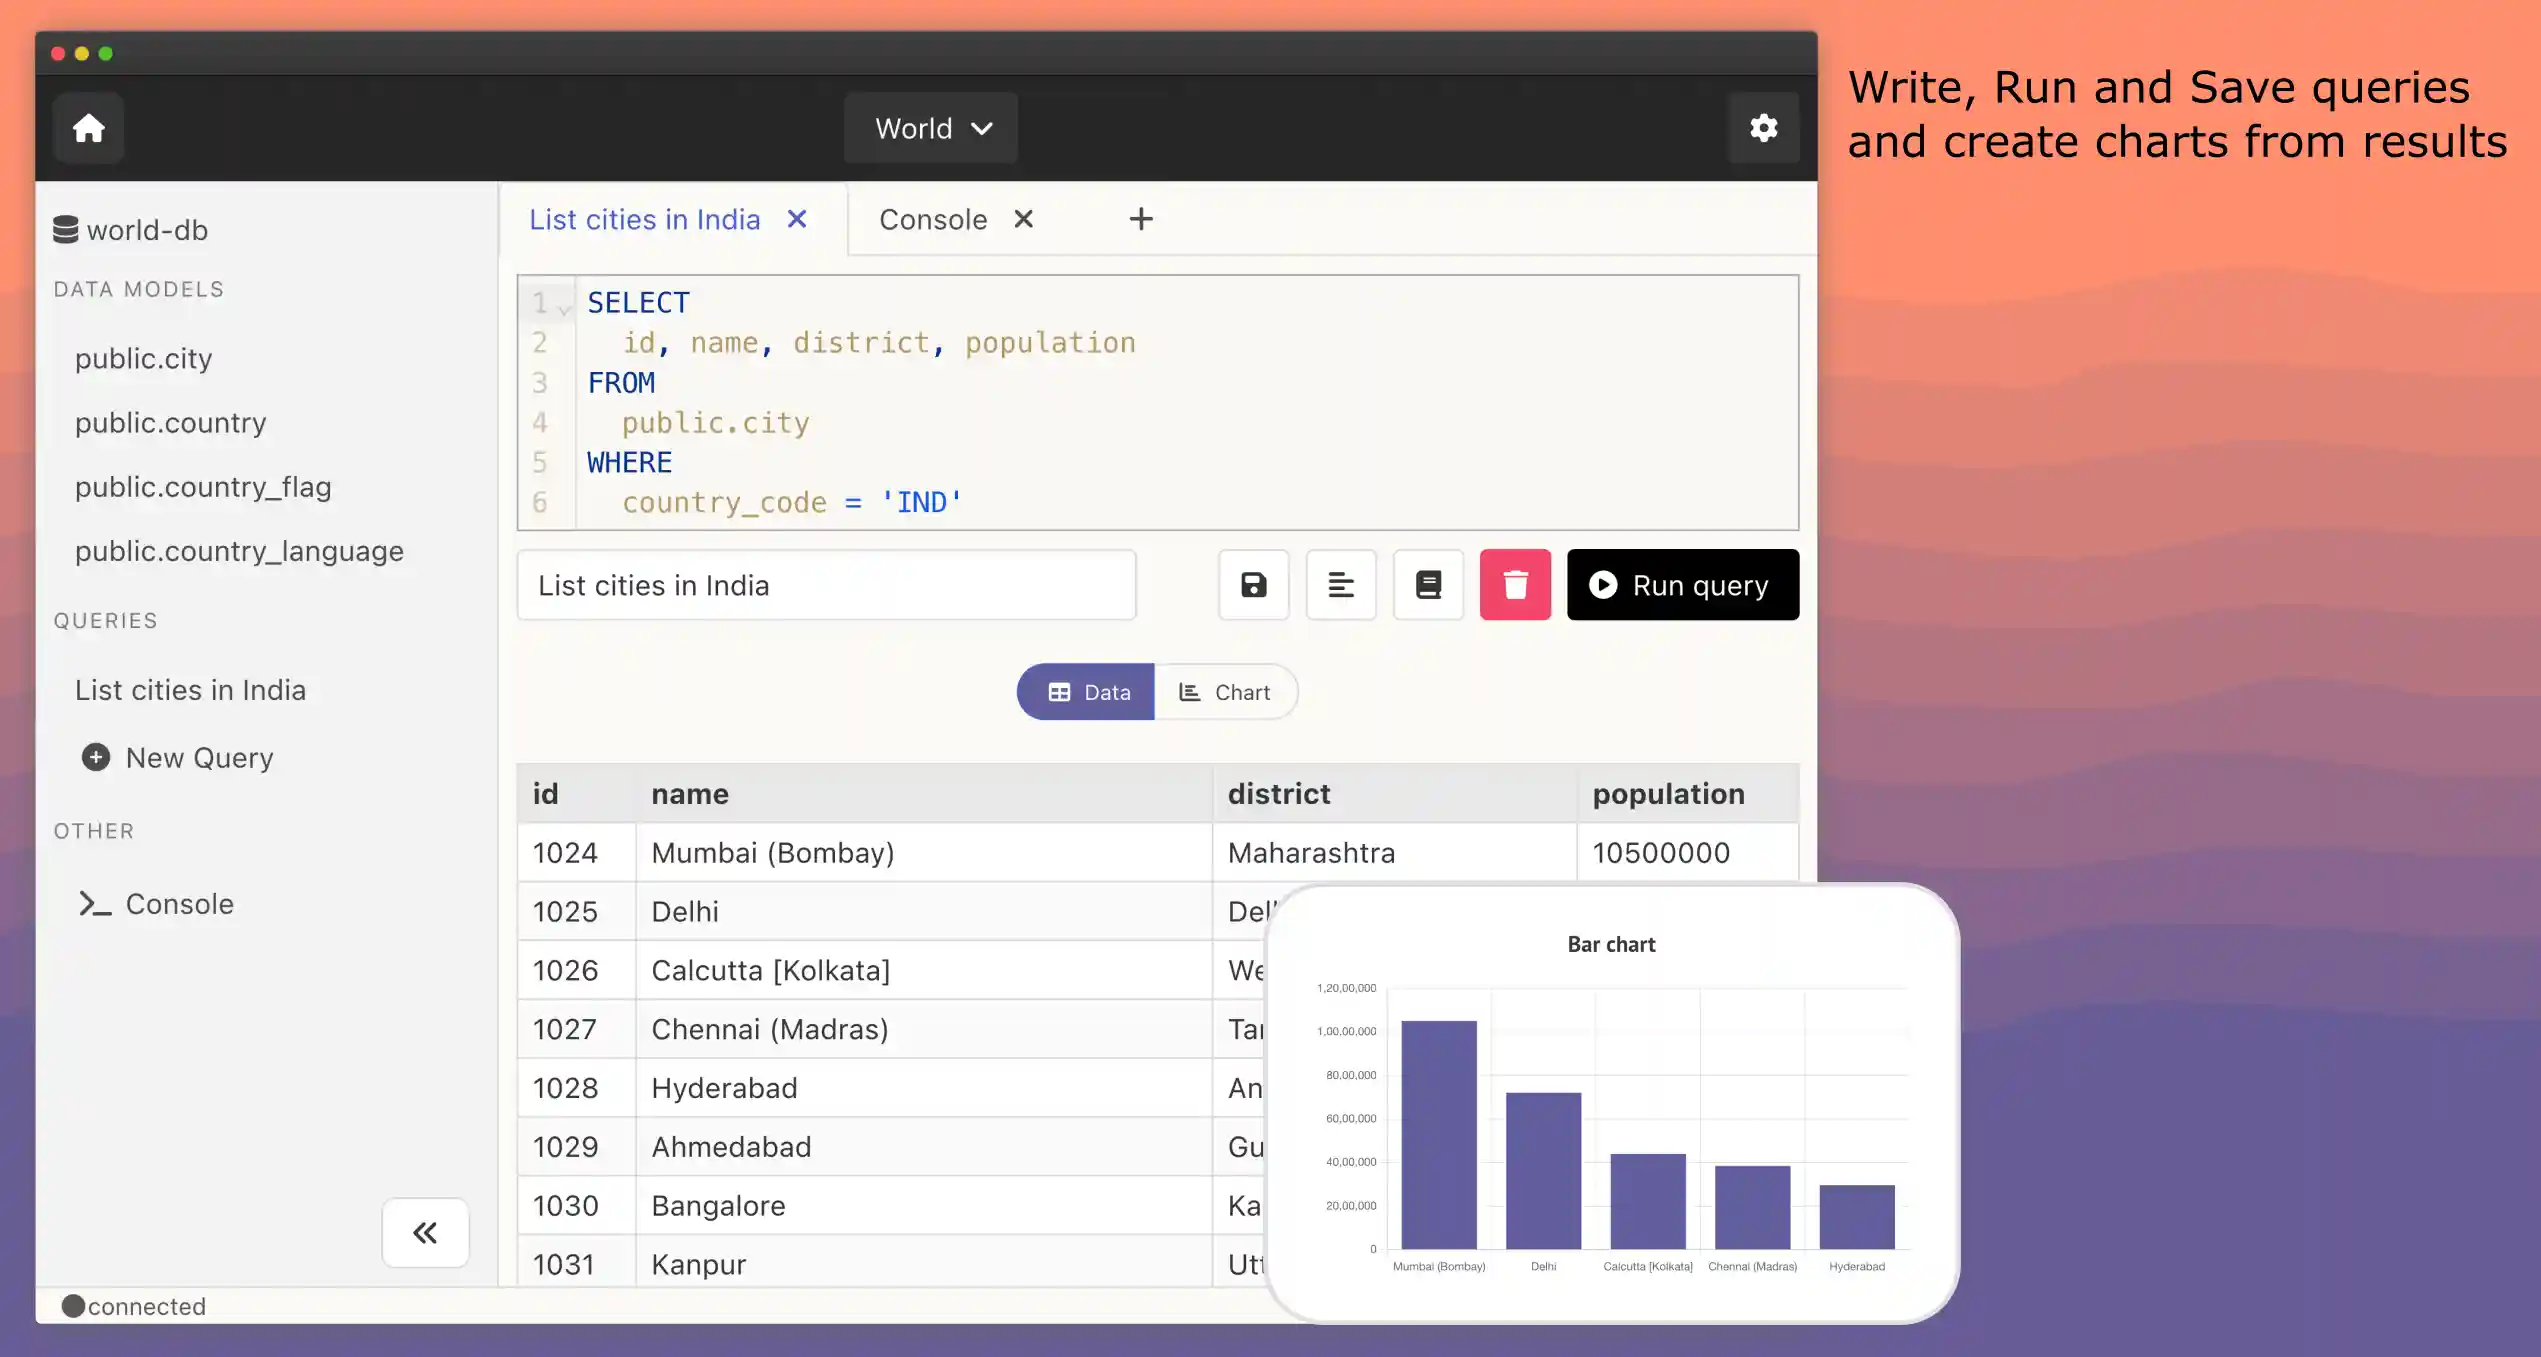The width and height of the screenshot is (2541, 1357).
Task: Click the query name input field
Action: coord(825,585)
